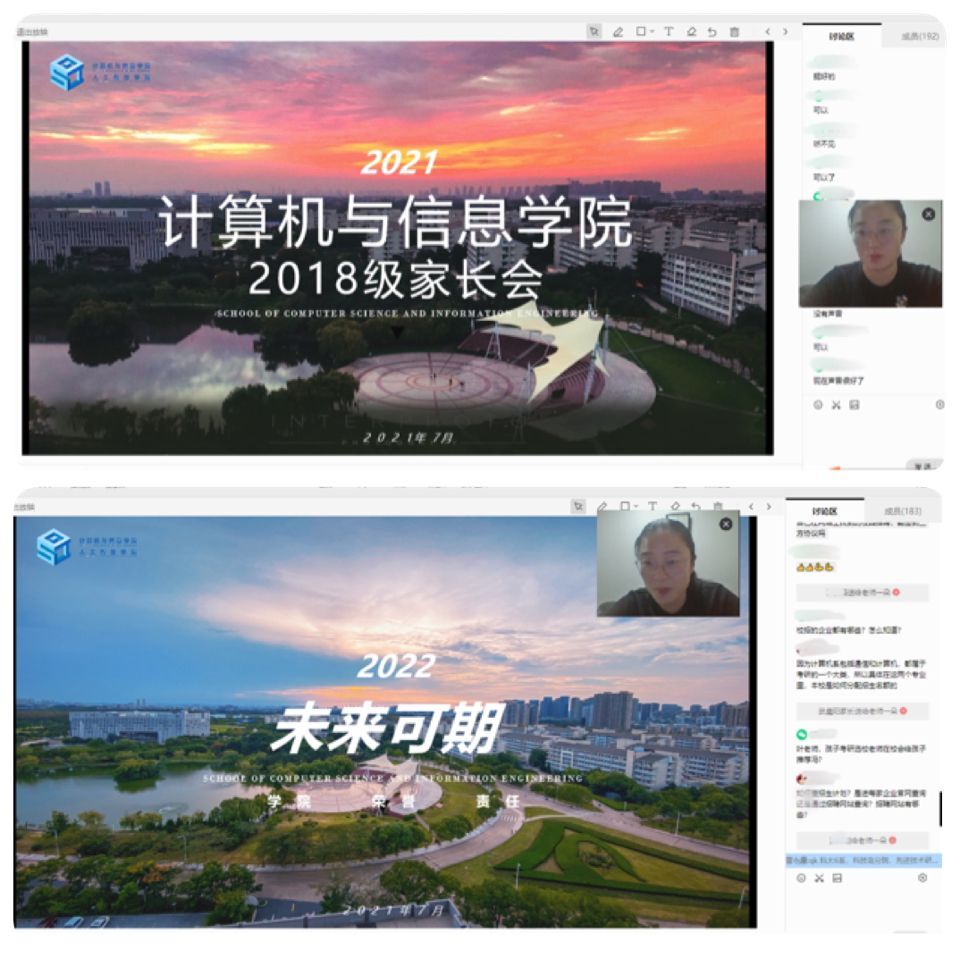The height and width of the screenshot is (960, 960).
Task: Open the 讨论区 tab beside 成员(192)
Action: [x=841, y=36]
